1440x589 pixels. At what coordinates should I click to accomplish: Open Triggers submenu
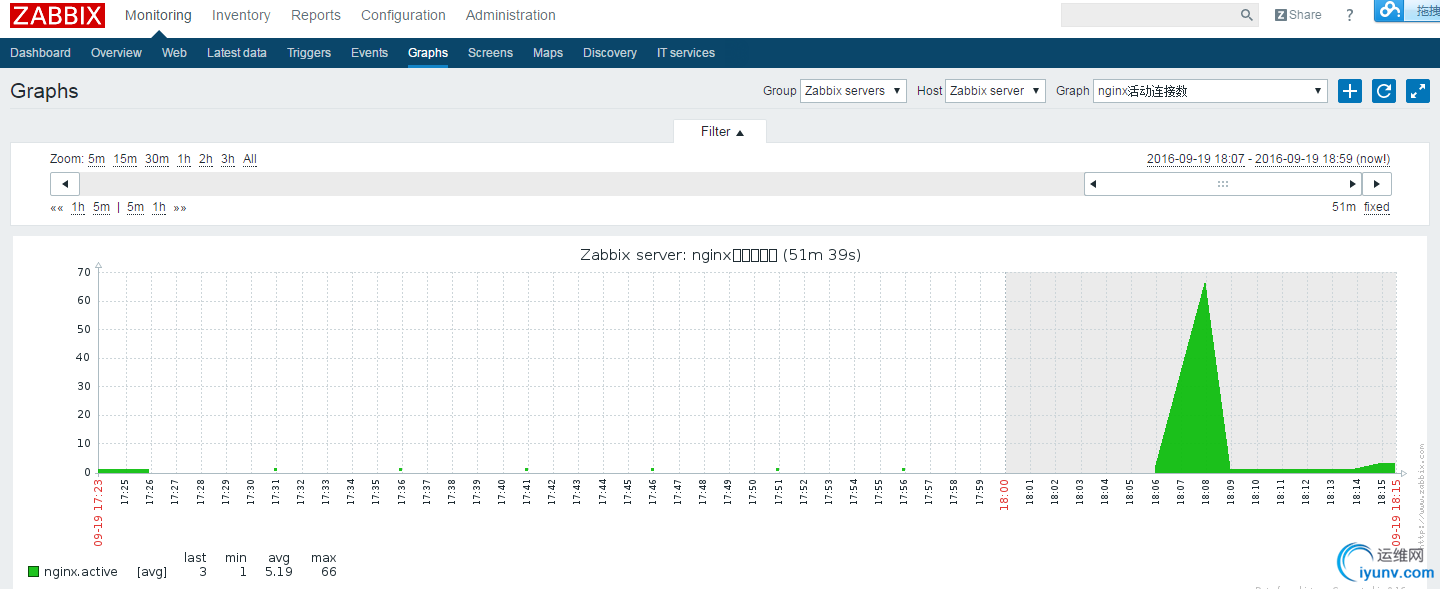(x=309, y=53)
